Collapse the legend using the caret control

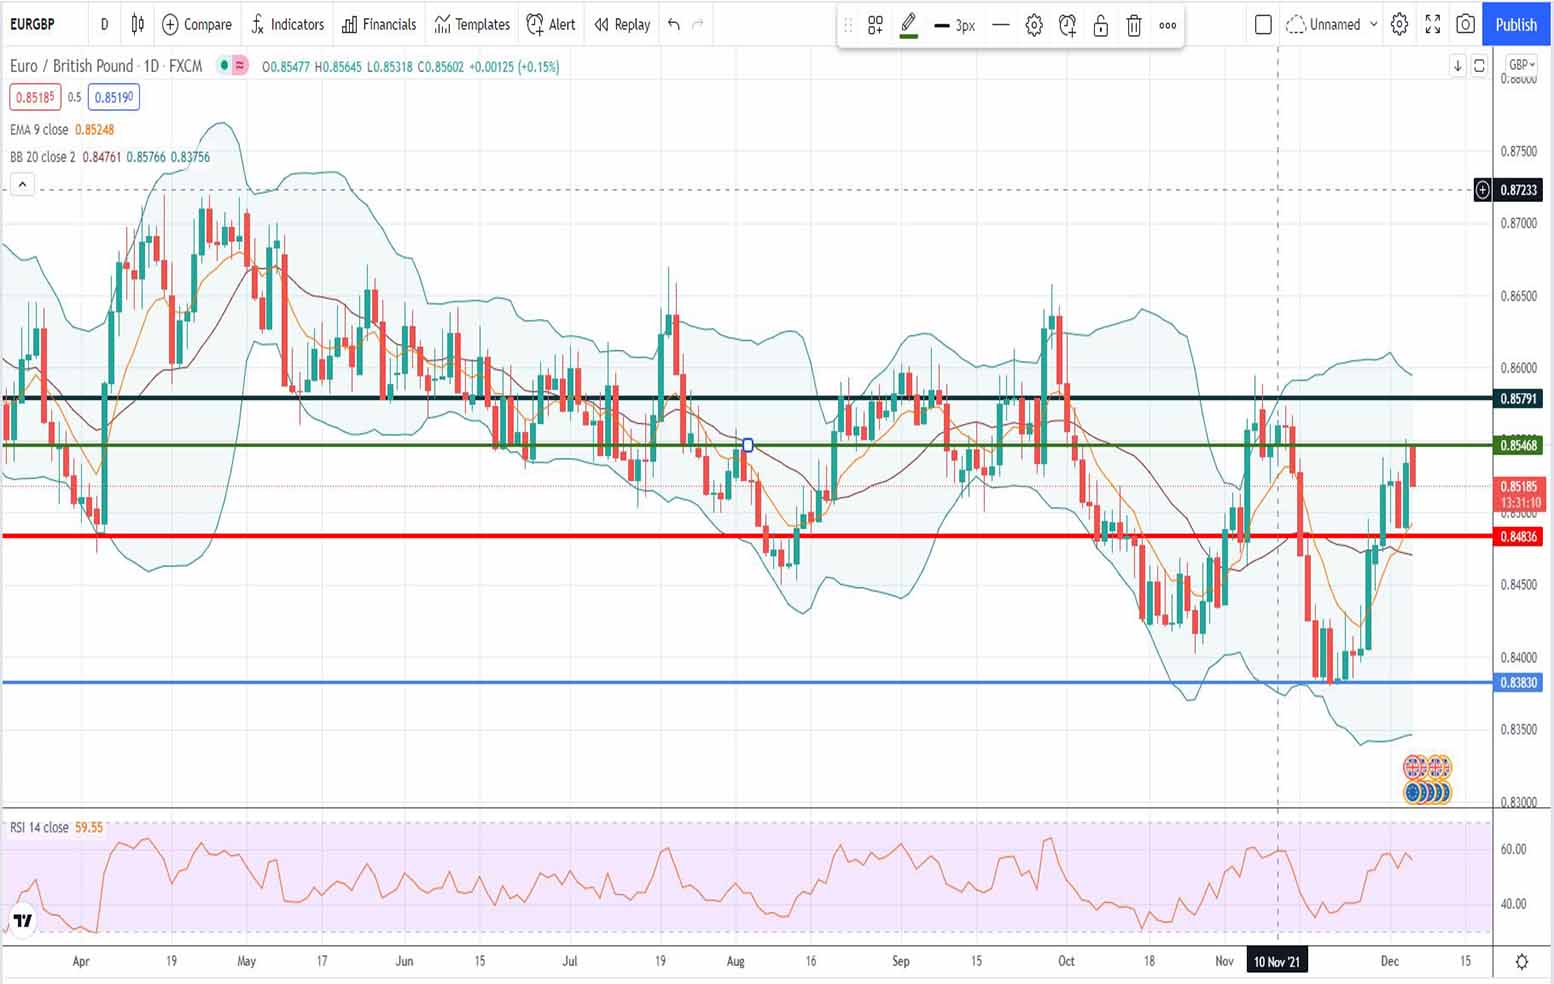click(x=22, y=184)
